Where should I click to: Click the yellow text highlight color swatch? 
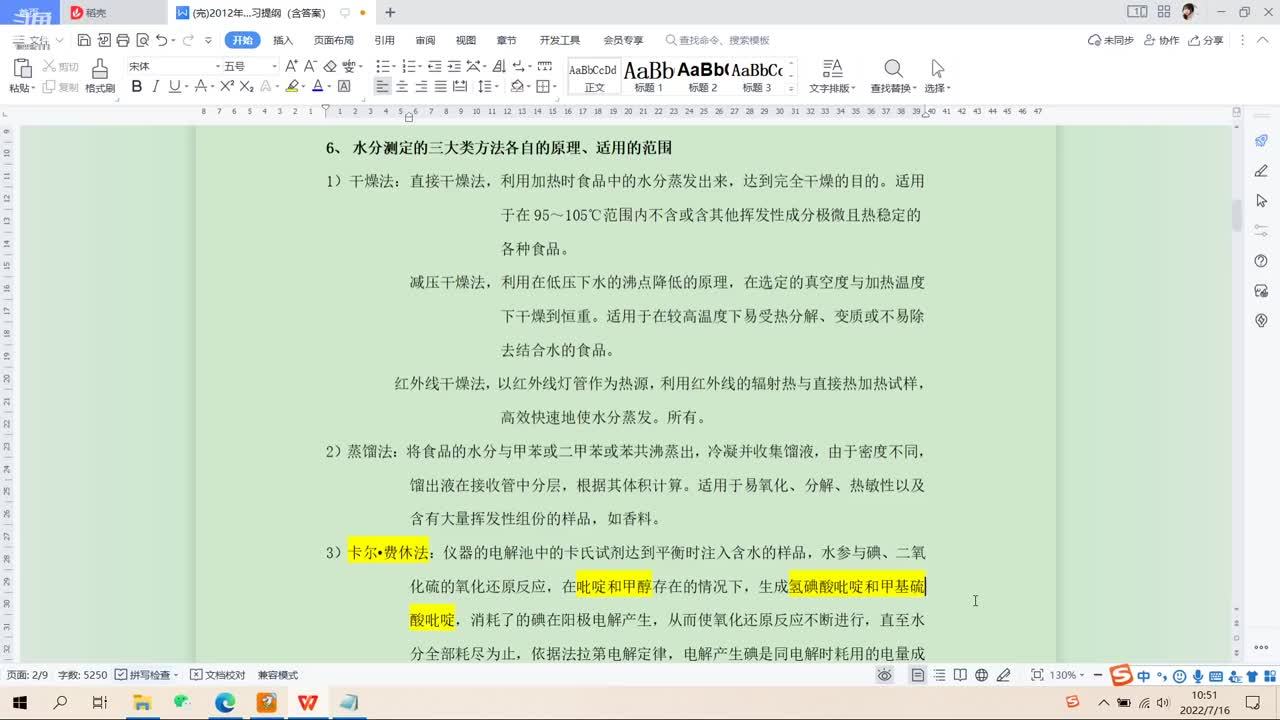[x=292, y=87]
